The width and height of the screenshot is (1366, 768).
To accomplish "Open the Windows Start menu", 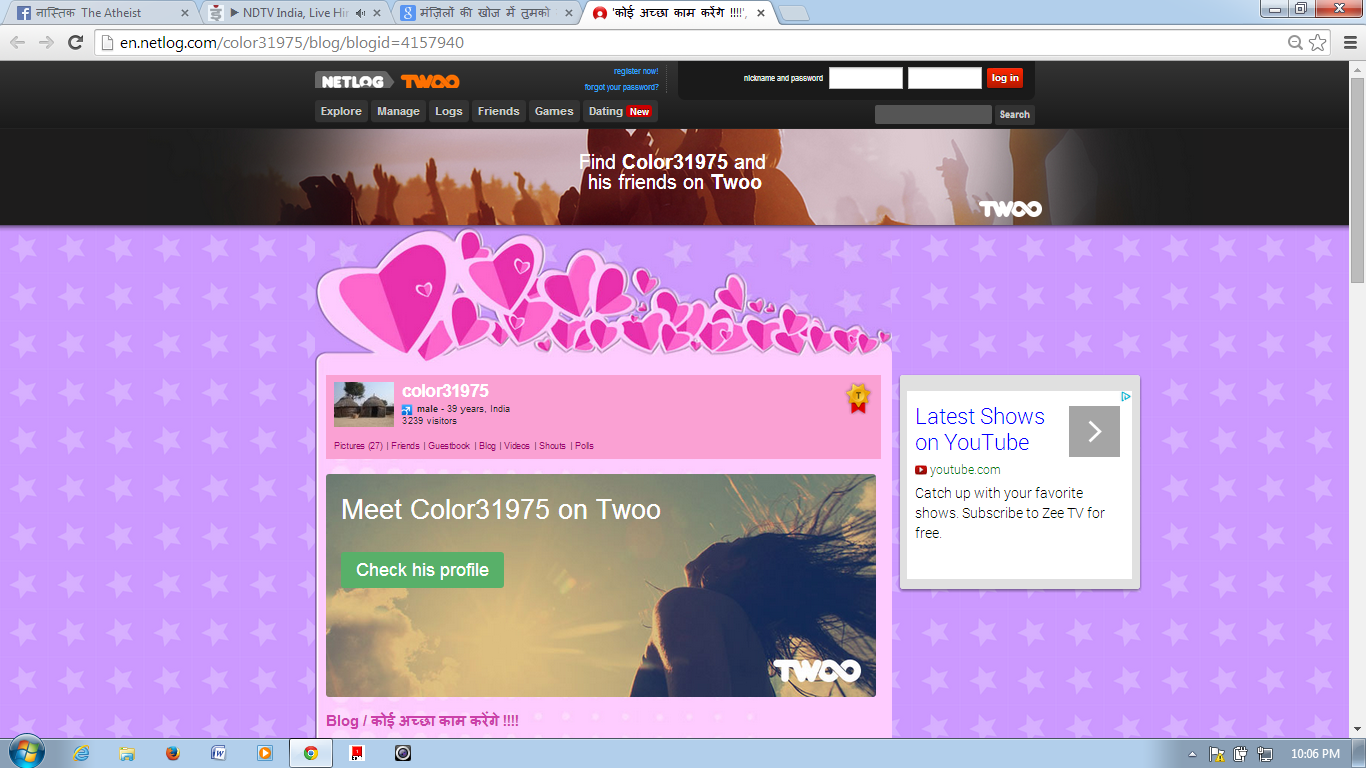I will [26, 753].
